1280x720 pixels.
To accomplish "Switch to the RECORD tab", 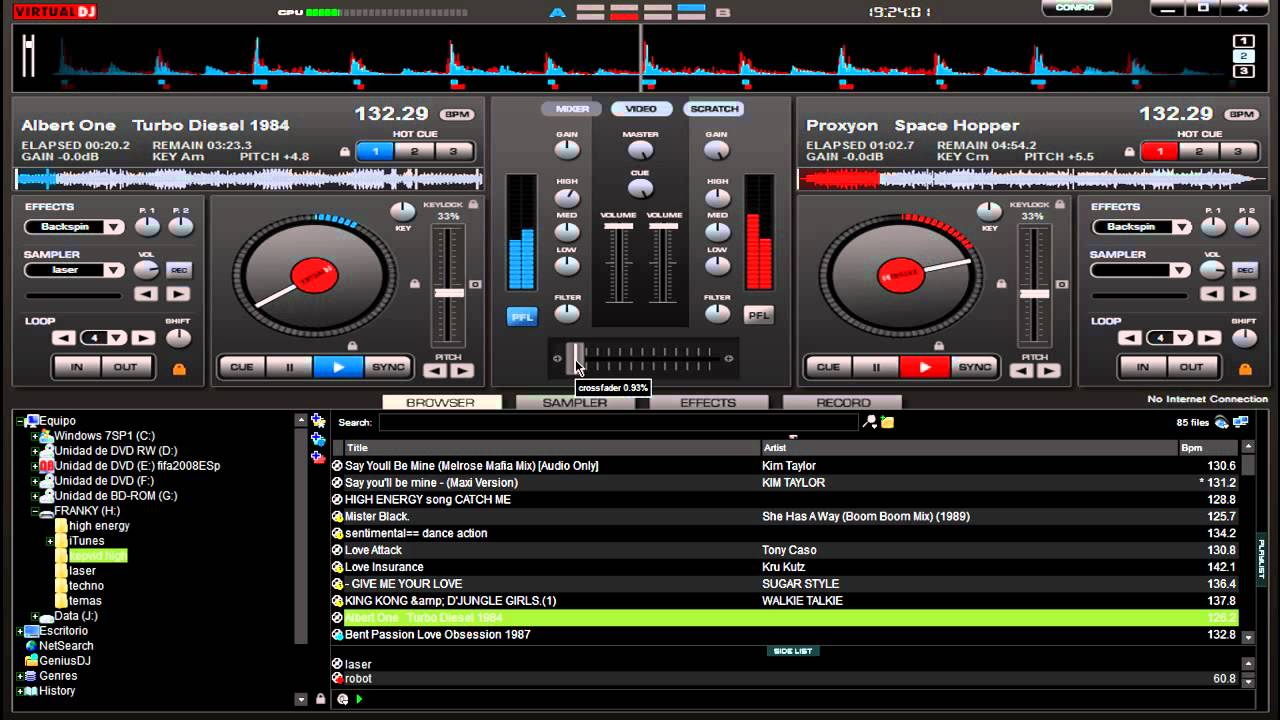I will point(843,403).
